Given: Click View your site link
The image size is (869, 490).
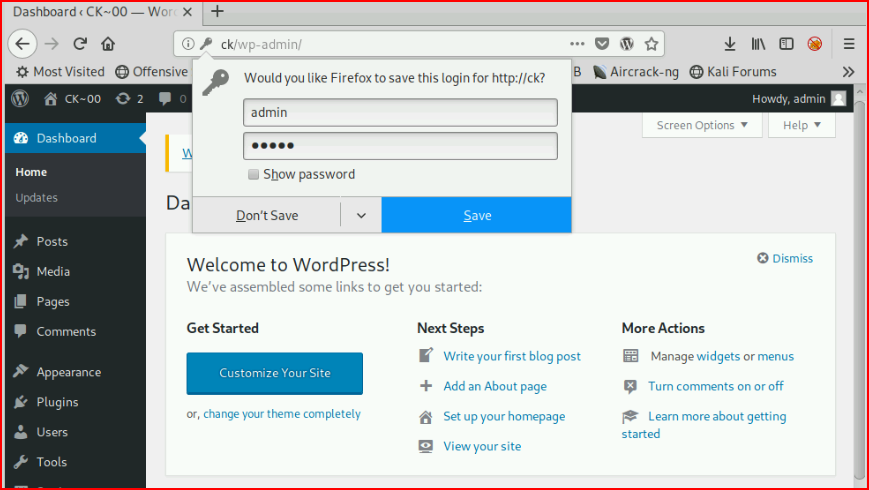Looking at the screenshot, I should click(x=482, y=446).
